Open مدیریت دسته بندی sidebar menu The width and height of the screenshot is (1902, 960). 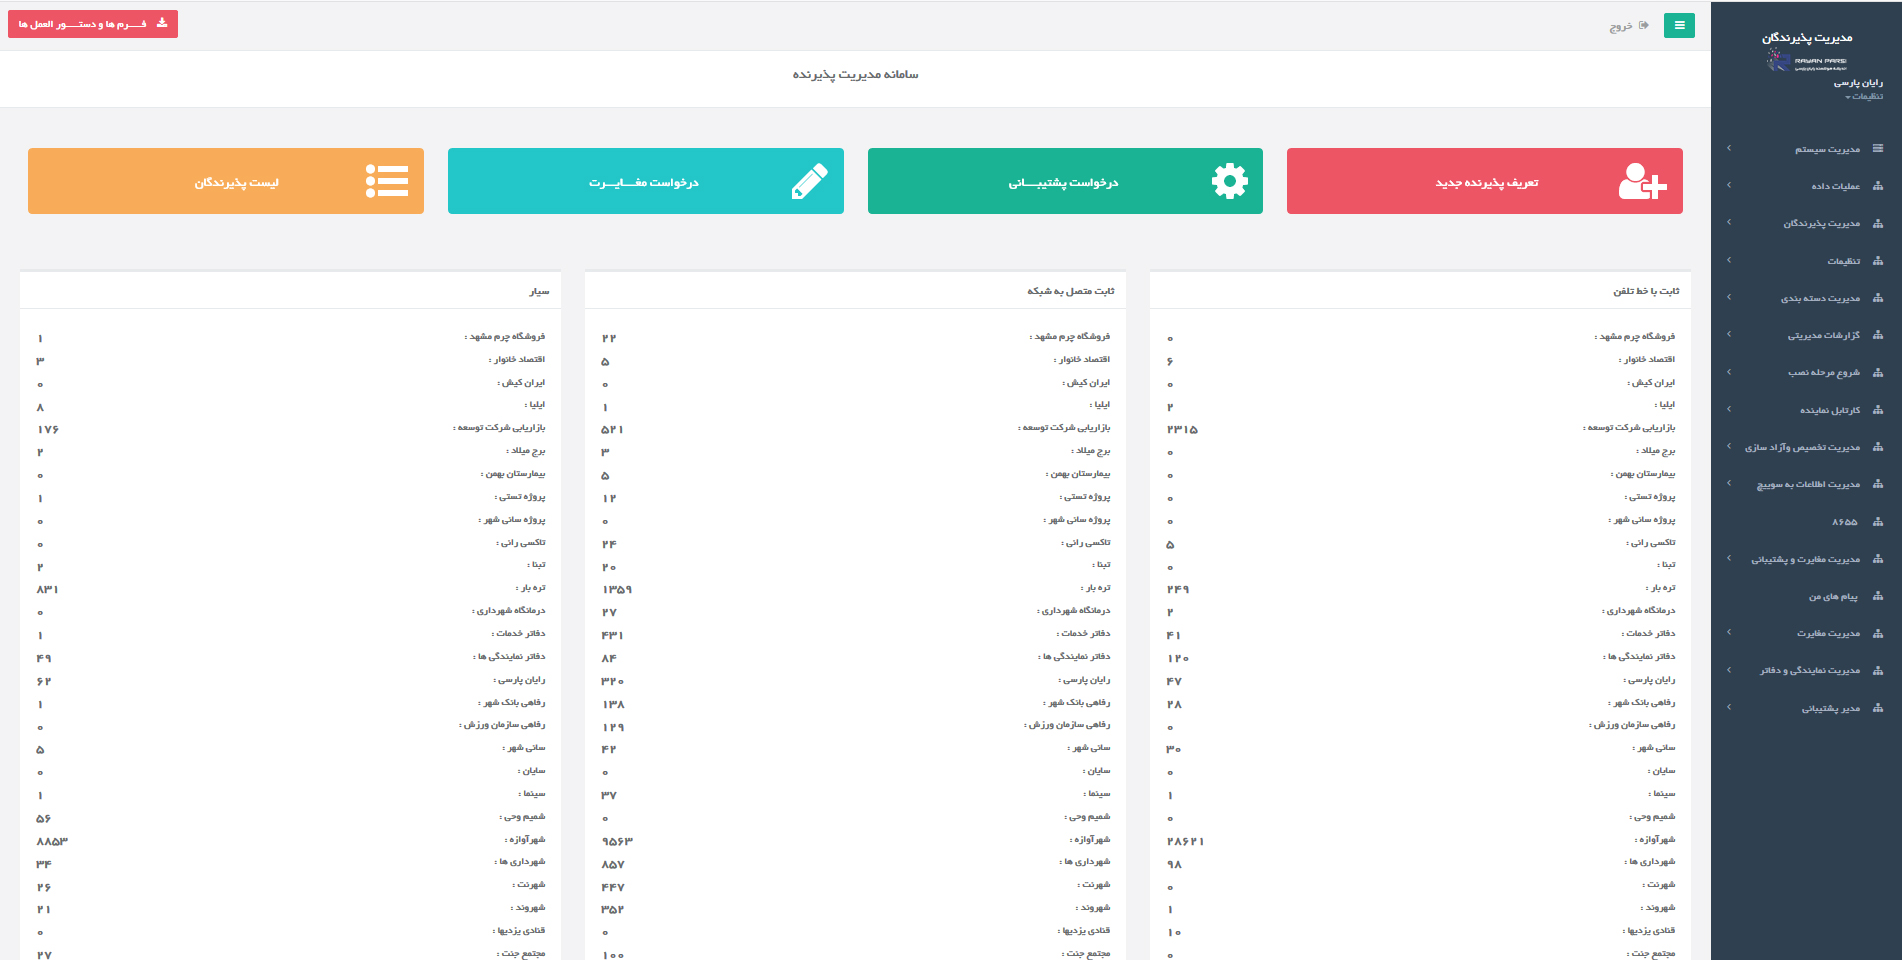coord(1820,298)
